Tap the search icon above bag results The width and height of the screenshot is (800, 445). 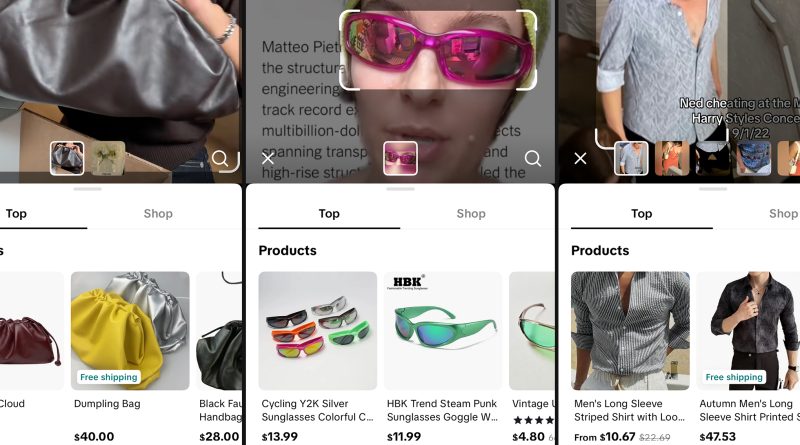pos(220,158)
